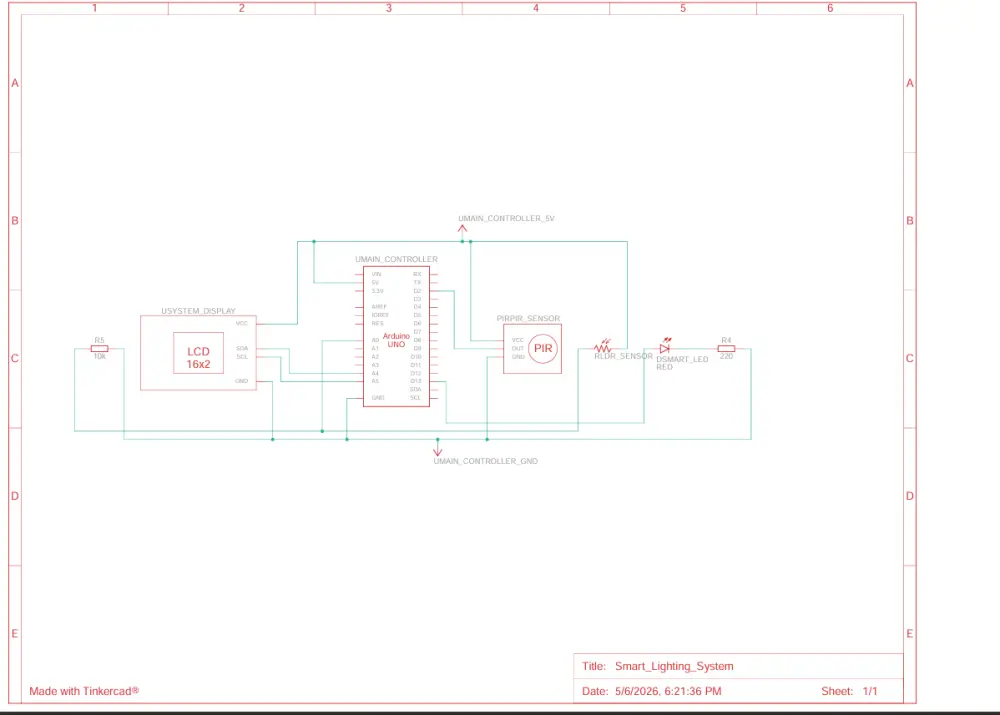Click the SCL pin on LCD display

(x=242, y=357)
